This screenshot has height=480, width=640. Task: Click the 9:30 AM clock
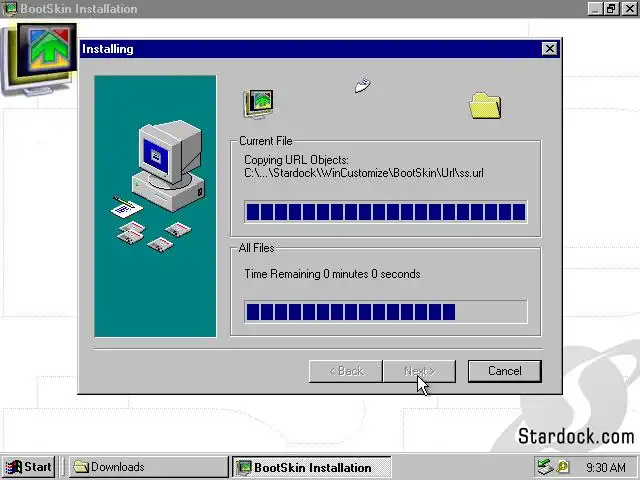coord(605,467)
